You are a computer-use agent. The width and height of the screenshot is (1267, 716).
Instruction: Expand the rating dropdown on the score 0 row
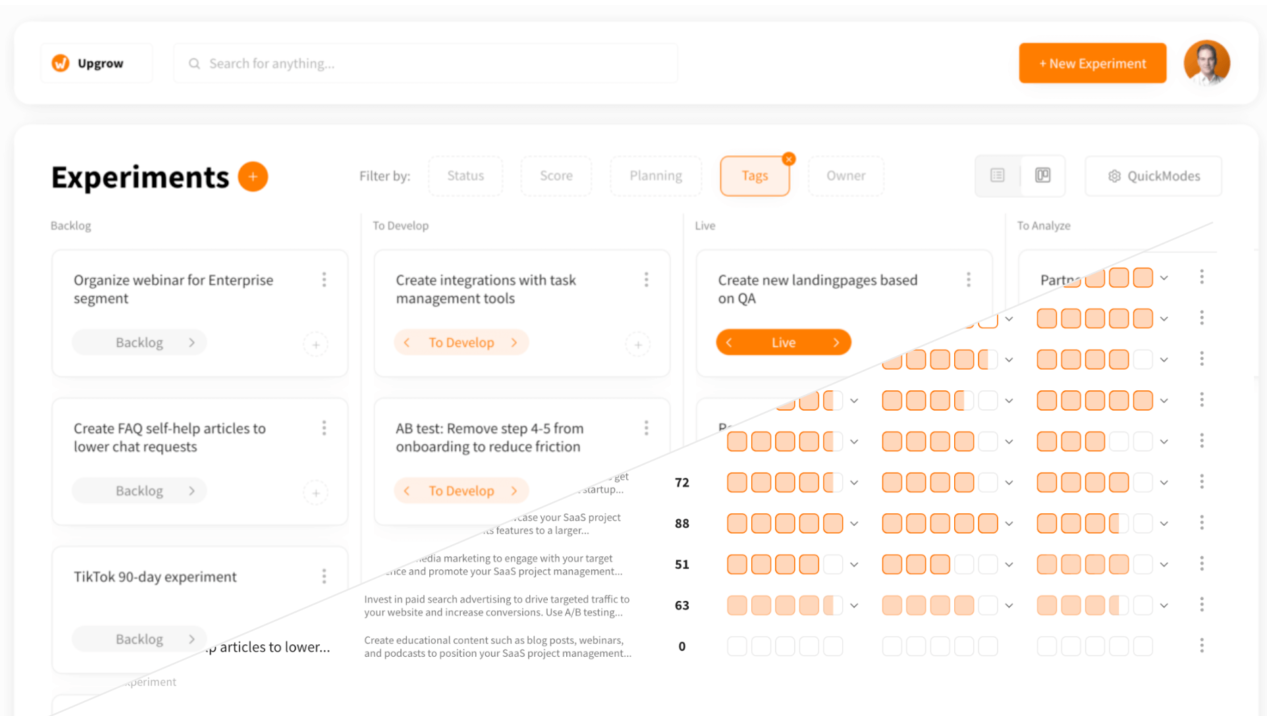[x=855, y=646]
